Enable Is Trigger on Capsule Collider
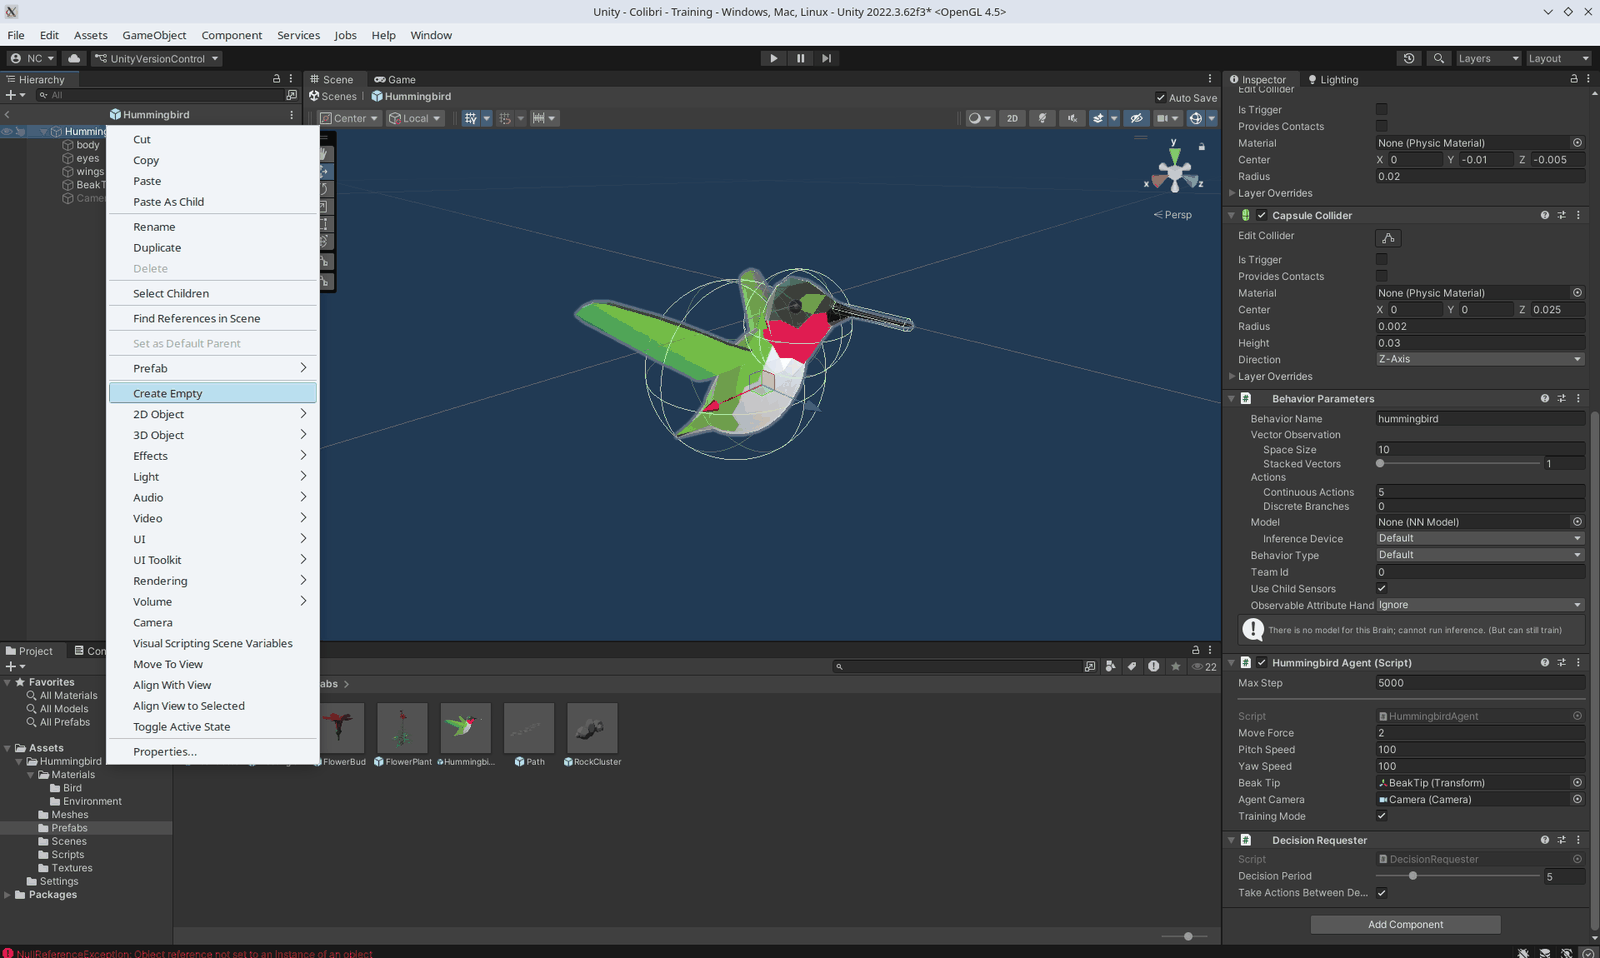The image size is (1600, 958). pyautogui.click(x=1381, y=259)
